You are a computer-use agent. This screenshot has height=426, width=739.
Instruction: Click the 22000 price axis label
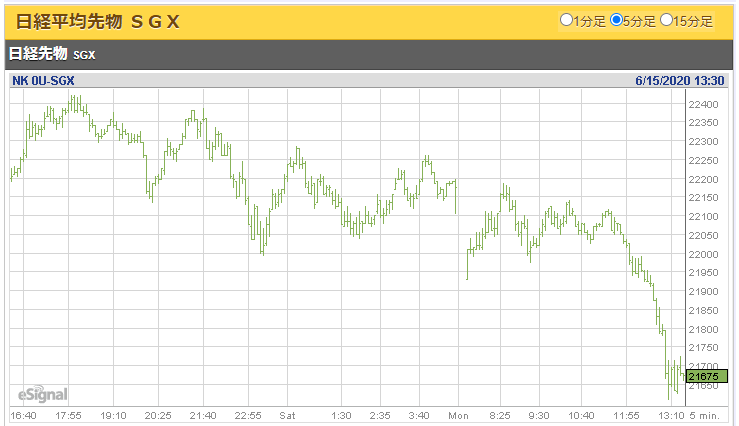(x=703, y=254)
